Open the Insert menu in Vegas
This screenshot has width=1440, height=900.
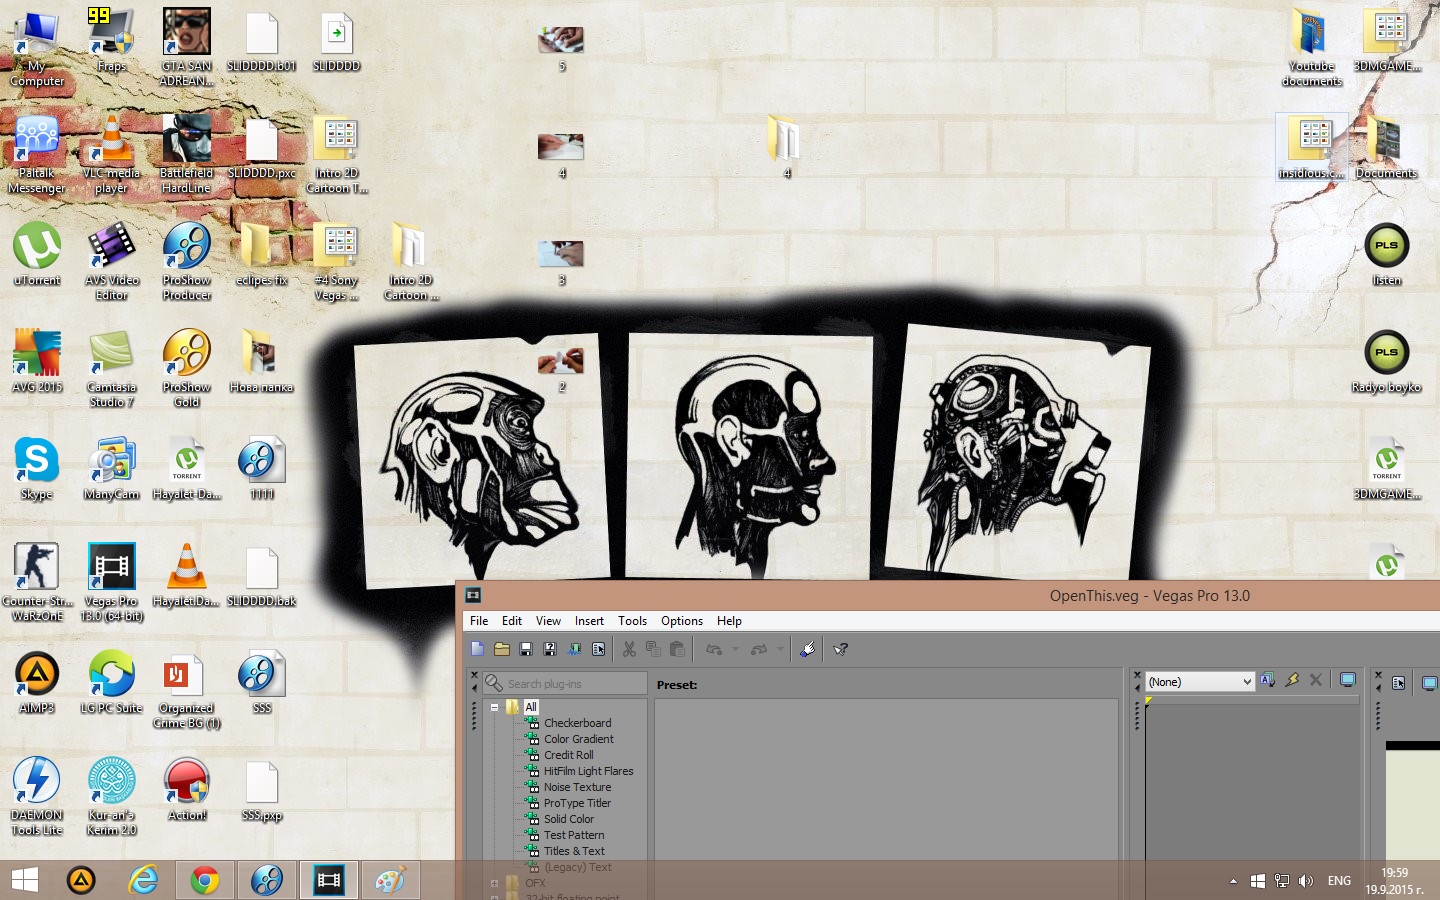589,621
